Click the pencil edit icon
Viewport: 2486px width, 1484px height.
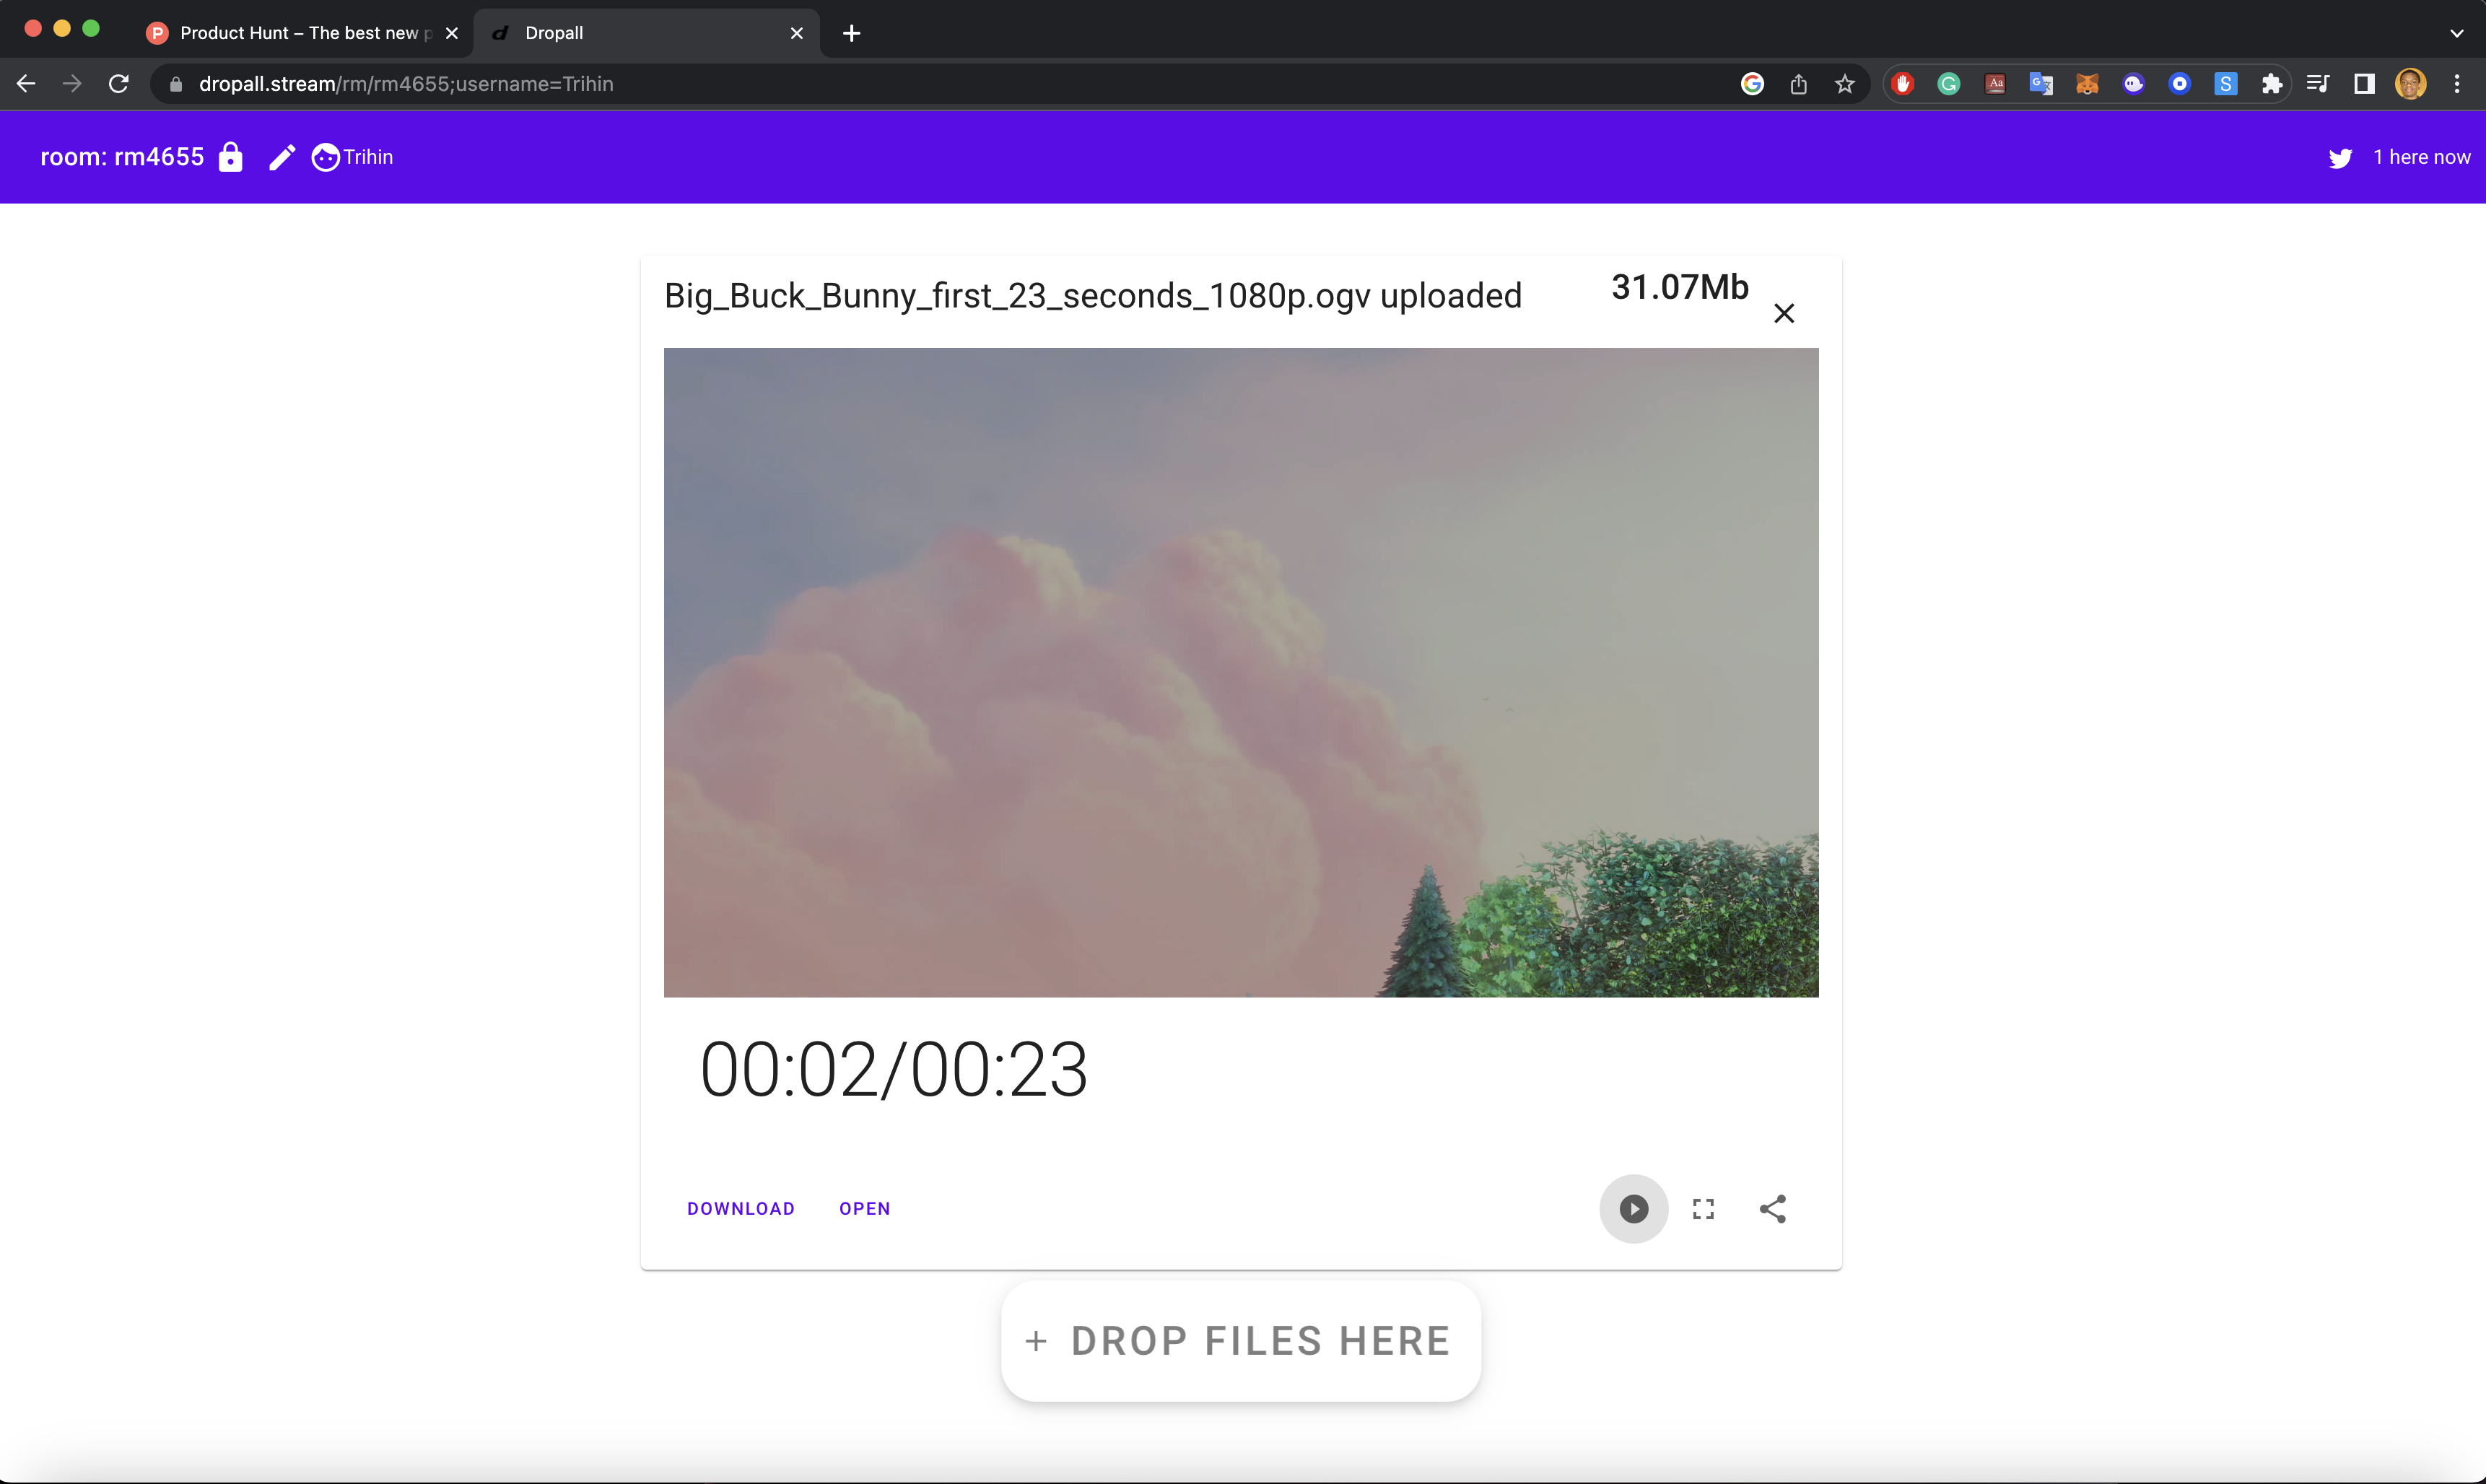(282, 157)
